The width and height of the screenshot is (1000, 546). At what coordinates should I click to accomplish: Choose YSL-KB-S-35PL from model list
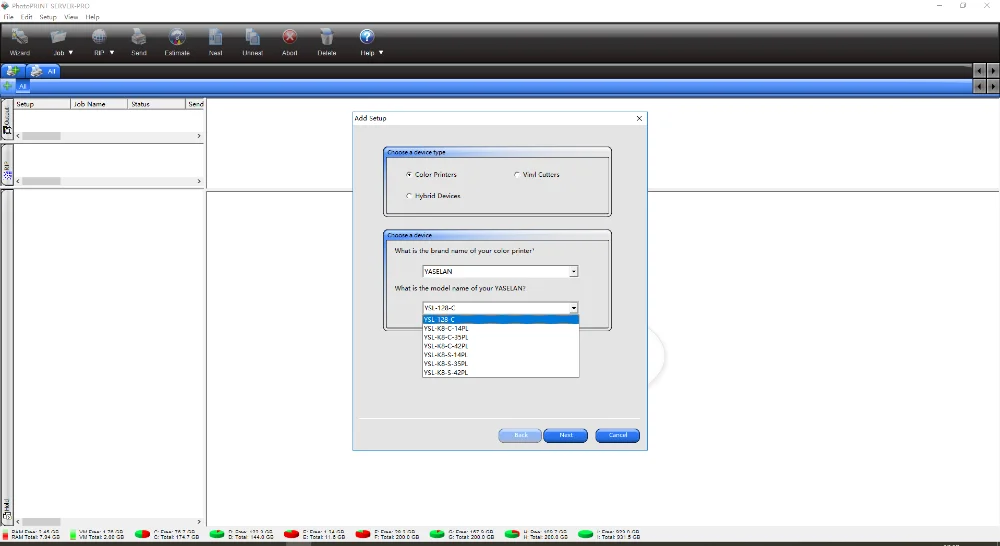[x=501, y=364]
